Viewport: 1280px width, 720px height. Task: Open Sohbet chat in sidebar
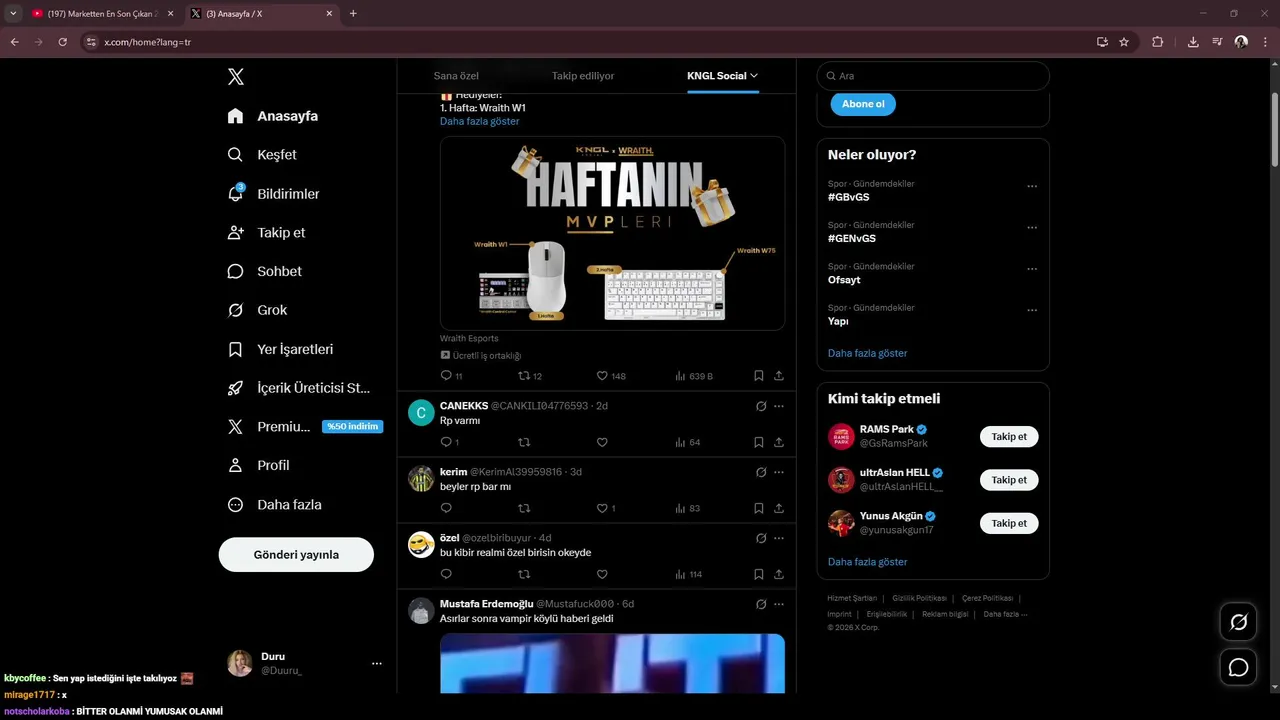tap(265, 271)
